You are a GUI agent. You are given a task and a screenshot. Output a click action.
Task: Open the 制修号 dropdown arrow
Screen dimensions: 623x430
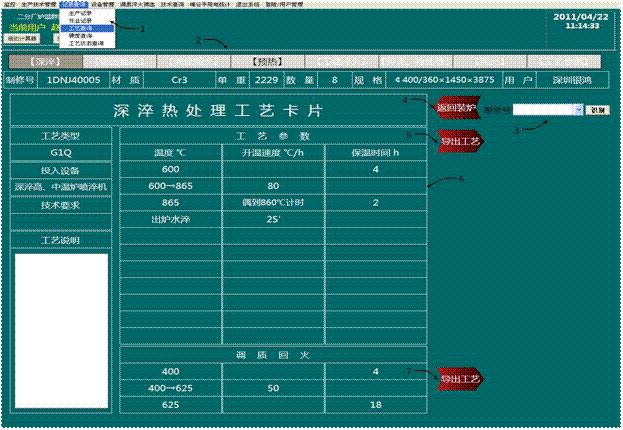click(x=579, y=109)
